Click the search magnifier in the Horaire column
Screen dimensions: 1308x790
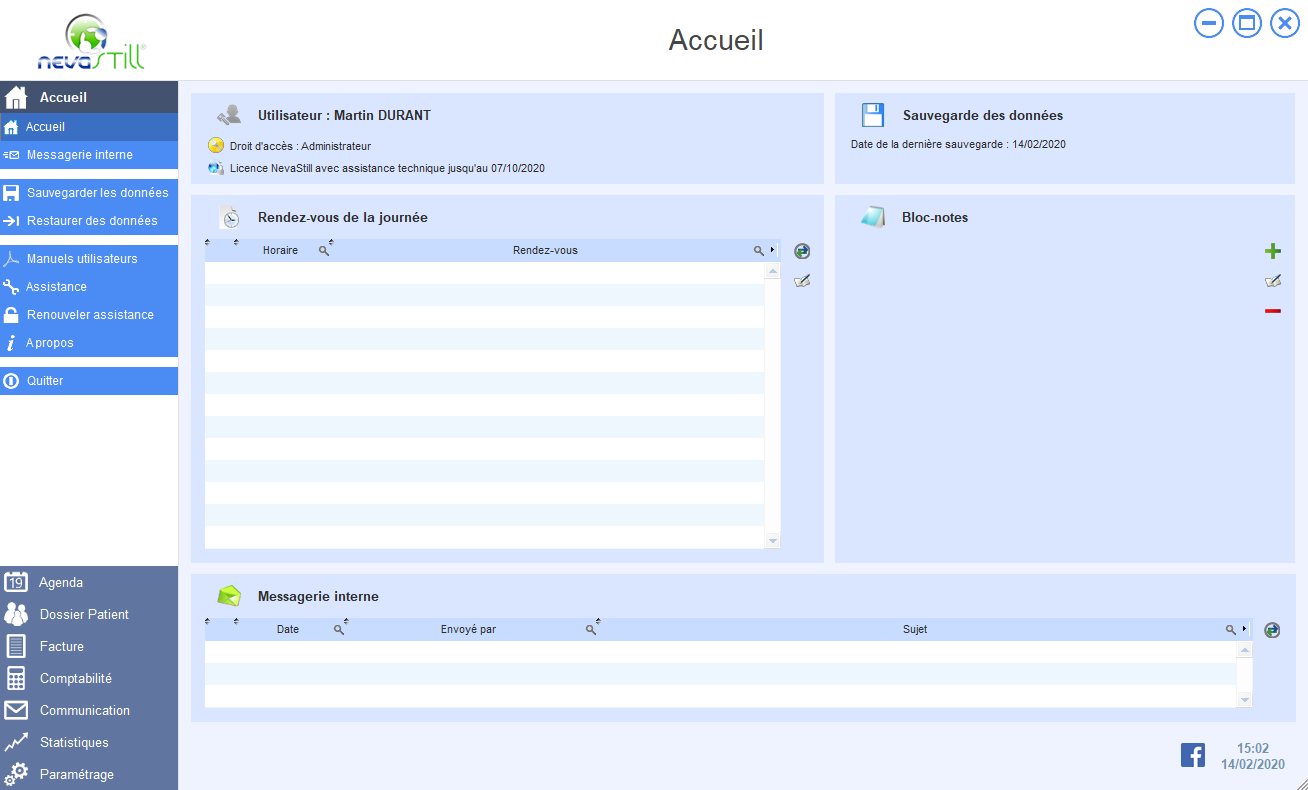(323, 251)
